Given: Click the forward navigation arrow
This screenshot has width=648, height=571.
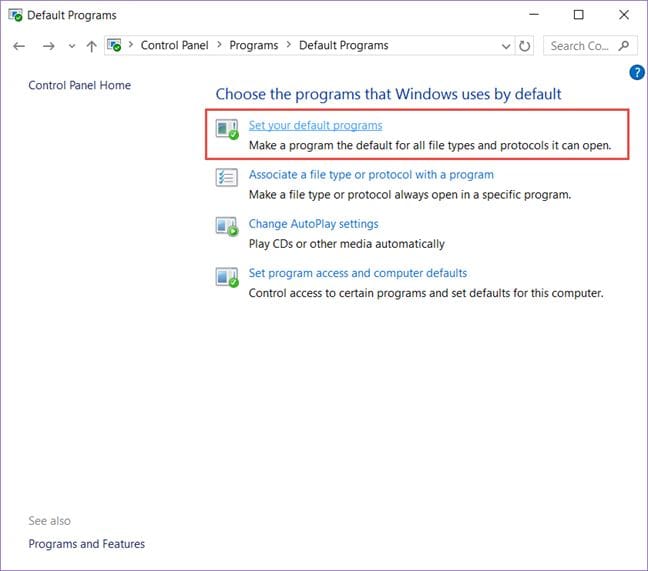Looking at the screenshot, I should (x=48, y=46).
